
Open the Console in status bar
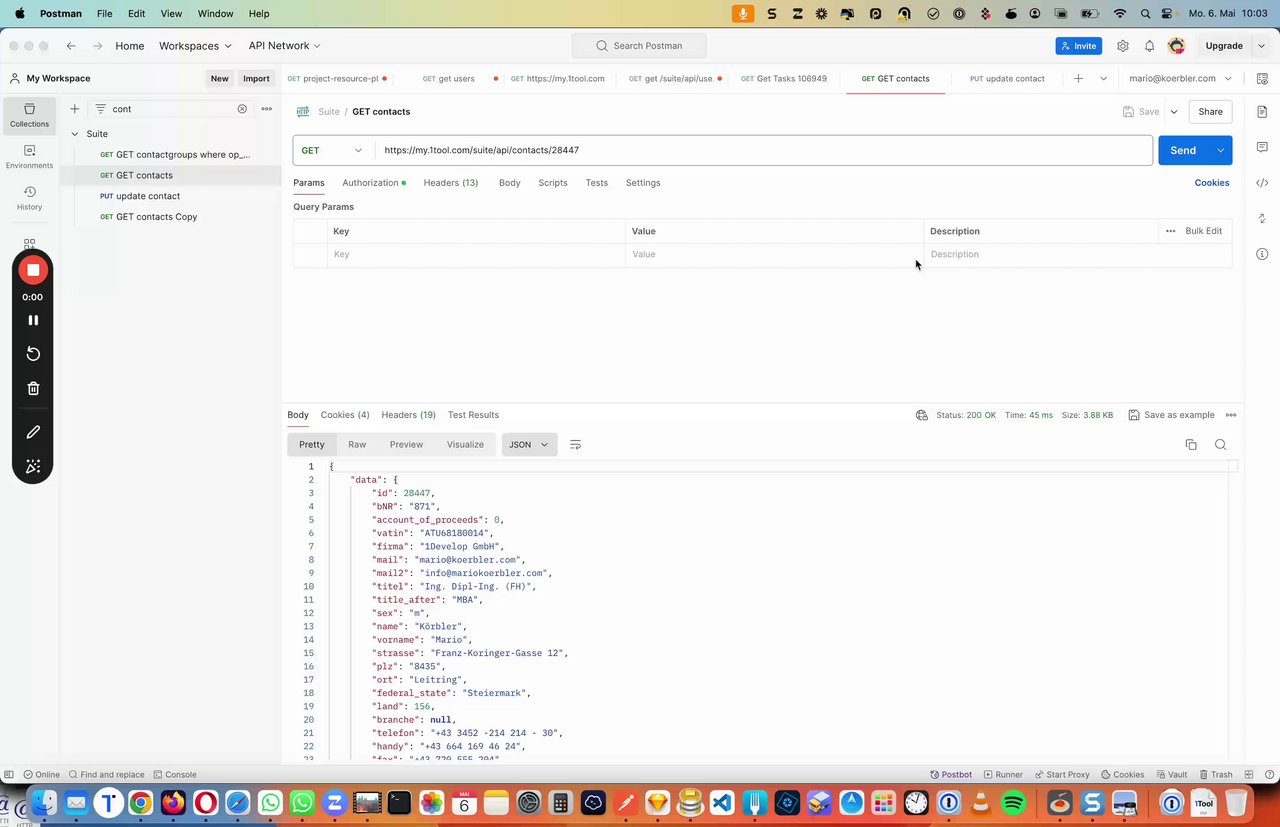coord(174,775)
